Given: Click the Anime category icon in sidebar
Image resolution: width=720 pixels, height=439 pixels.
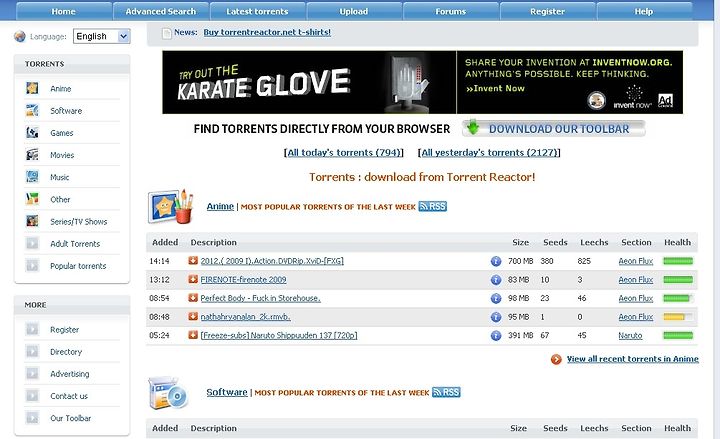Looking at the screenshot, I should [x=32, y=88].
